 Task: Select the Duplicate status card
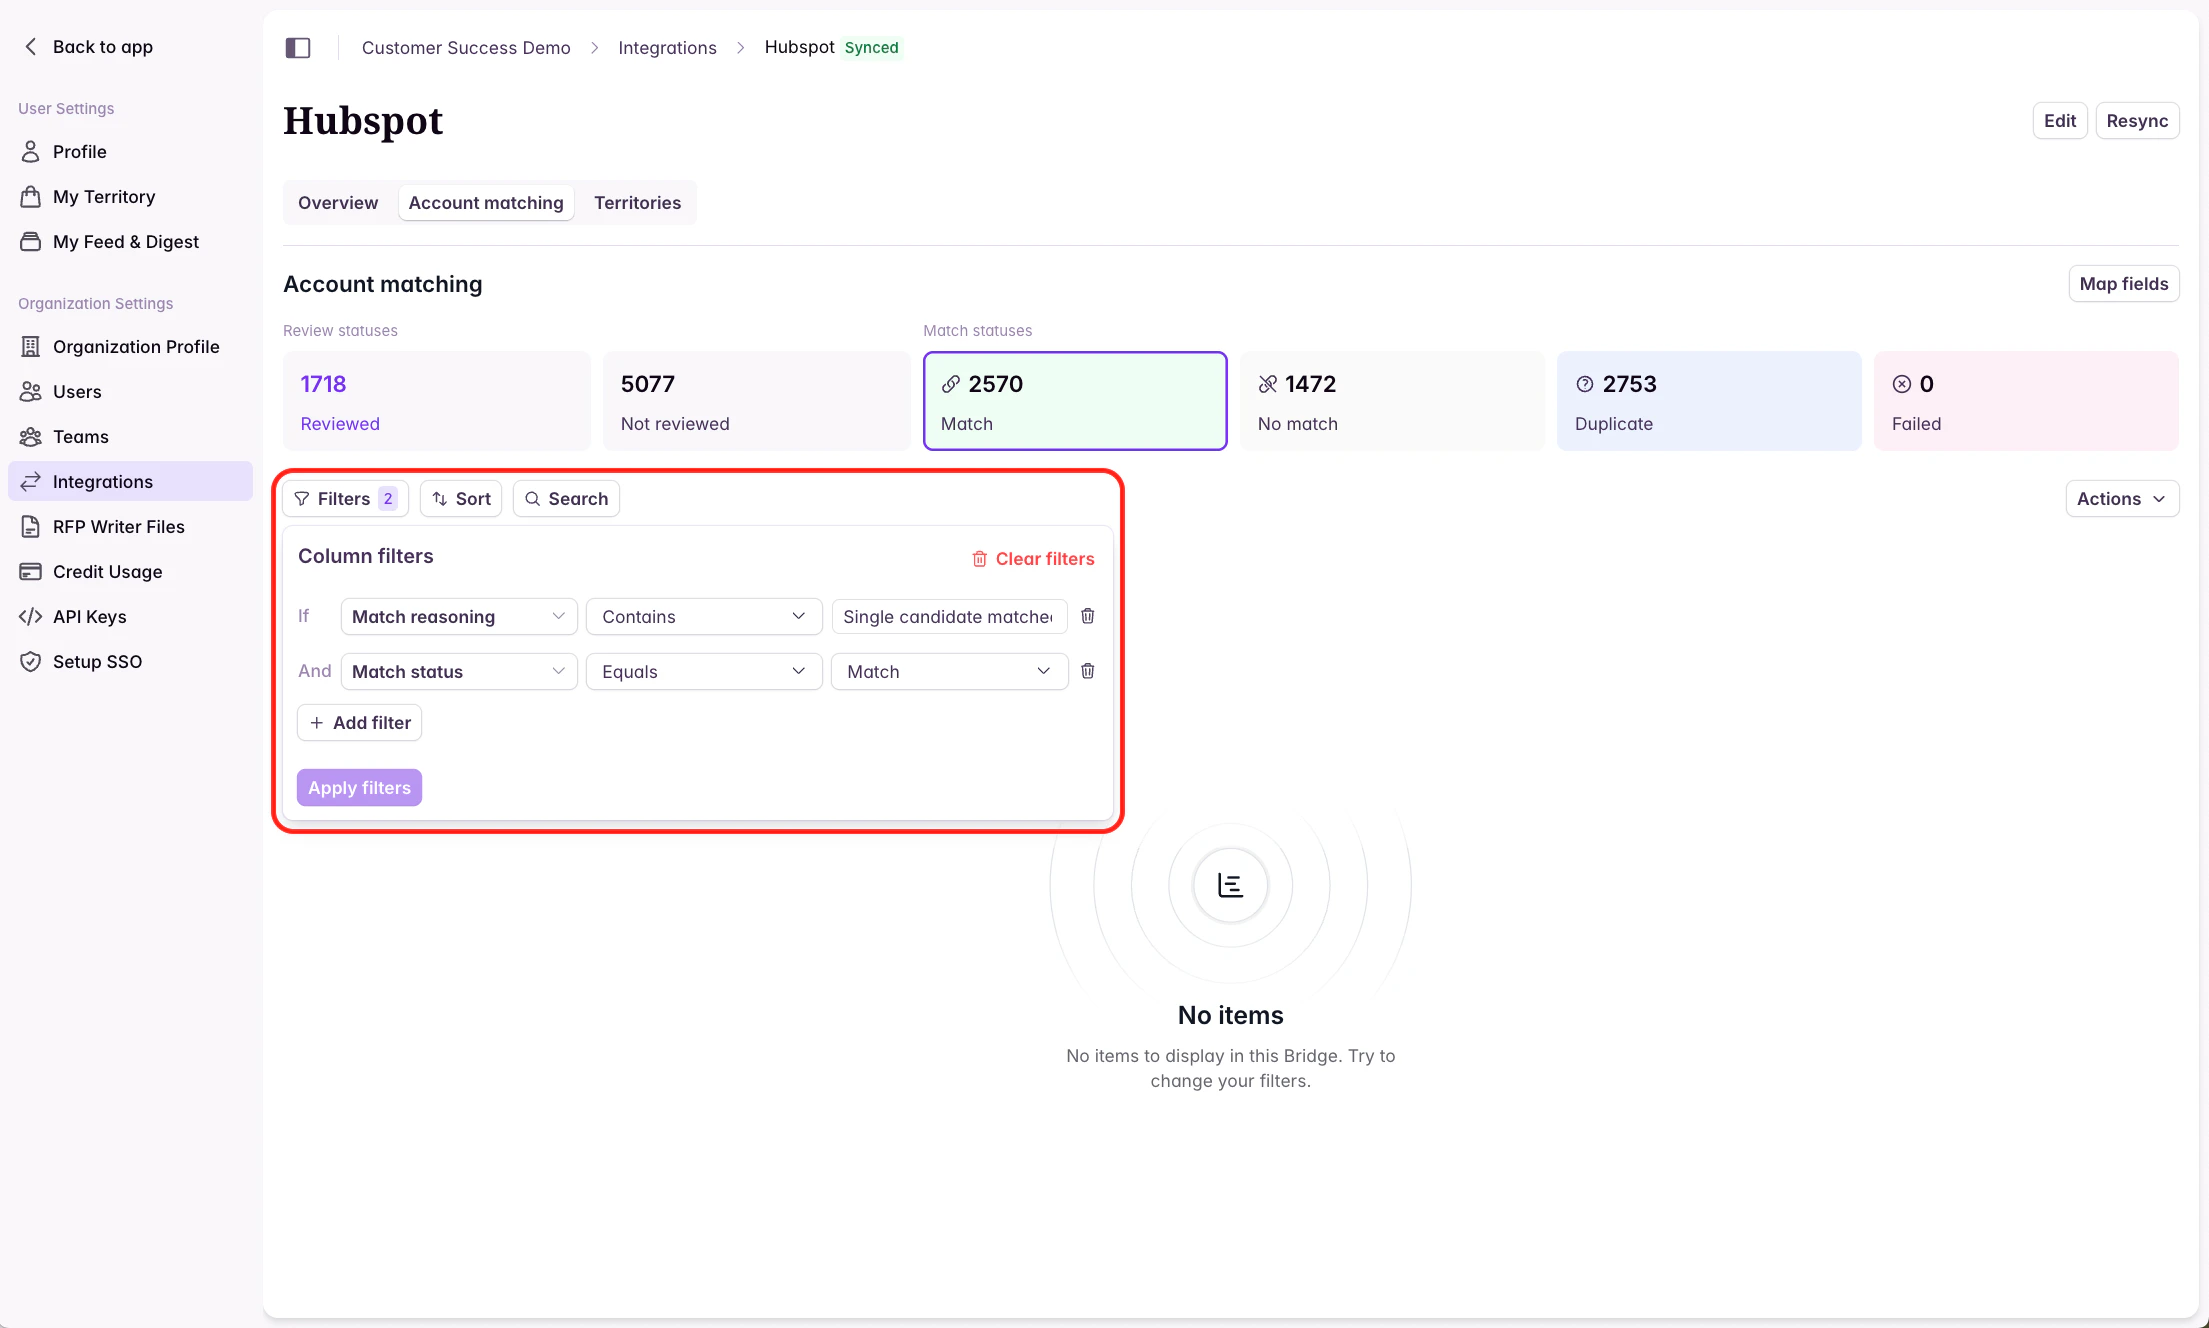[x=1709, y=401]
